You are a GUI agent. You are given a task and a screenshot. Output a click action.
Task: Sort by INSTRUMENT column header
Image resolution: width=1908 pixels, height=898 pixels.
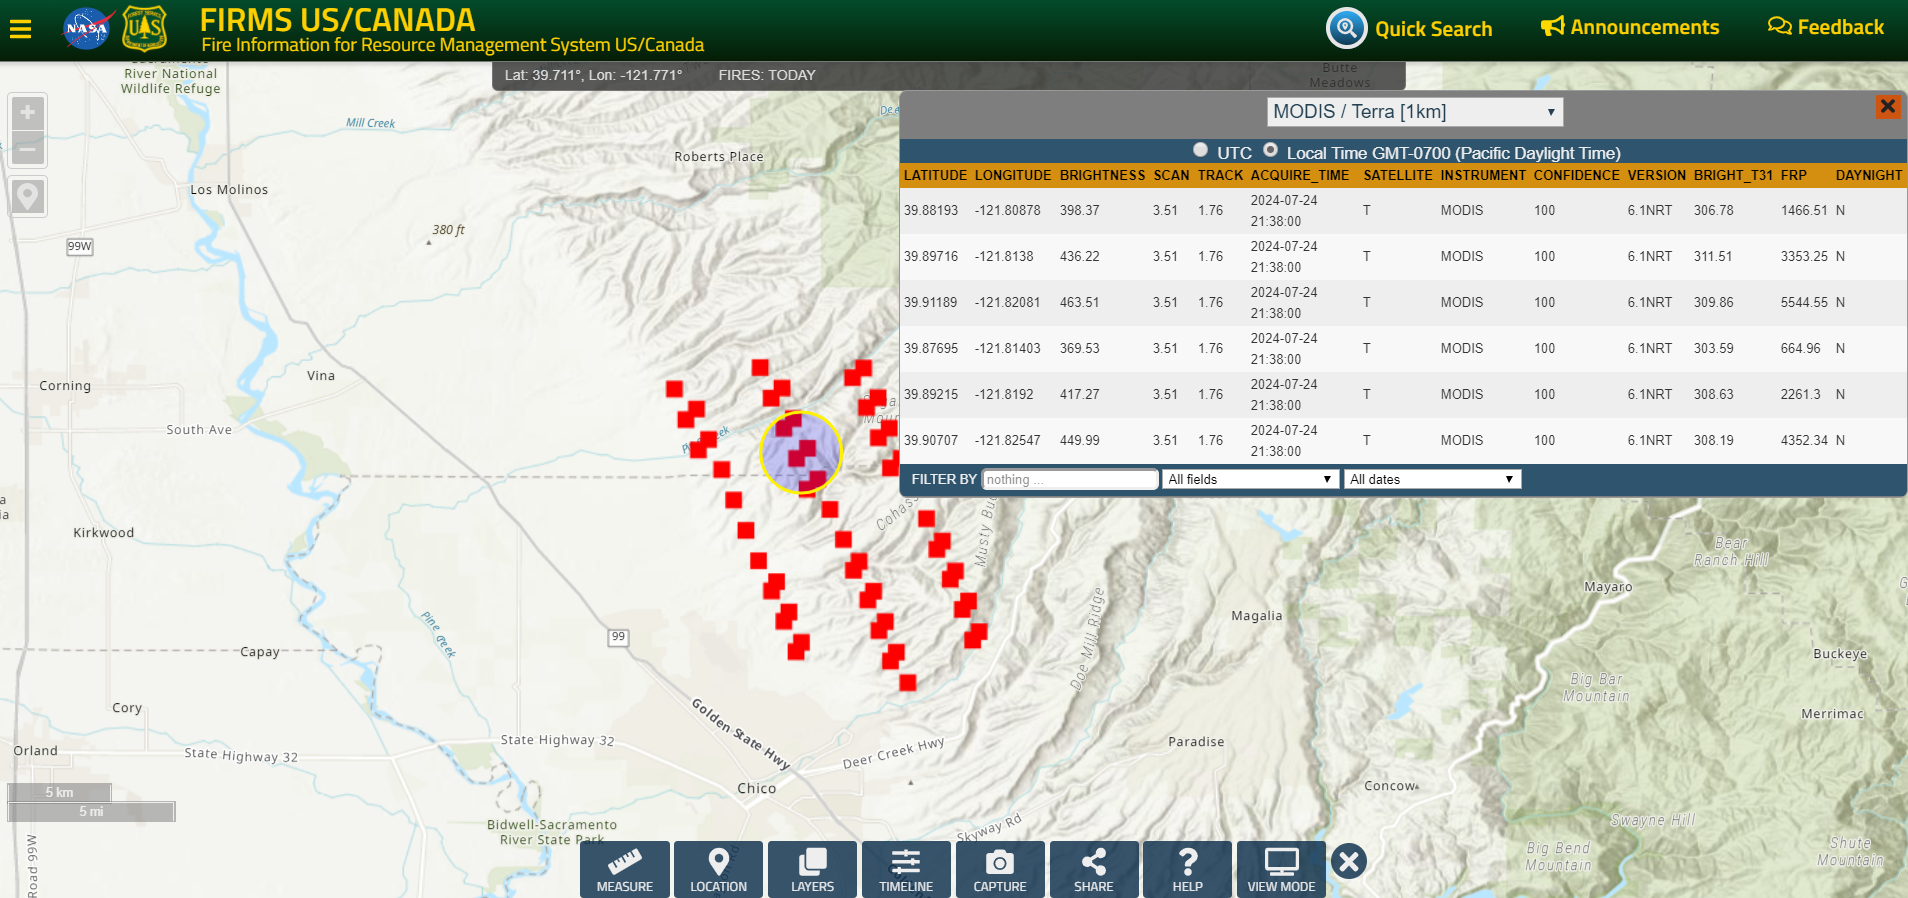(x=1483, y=175)
